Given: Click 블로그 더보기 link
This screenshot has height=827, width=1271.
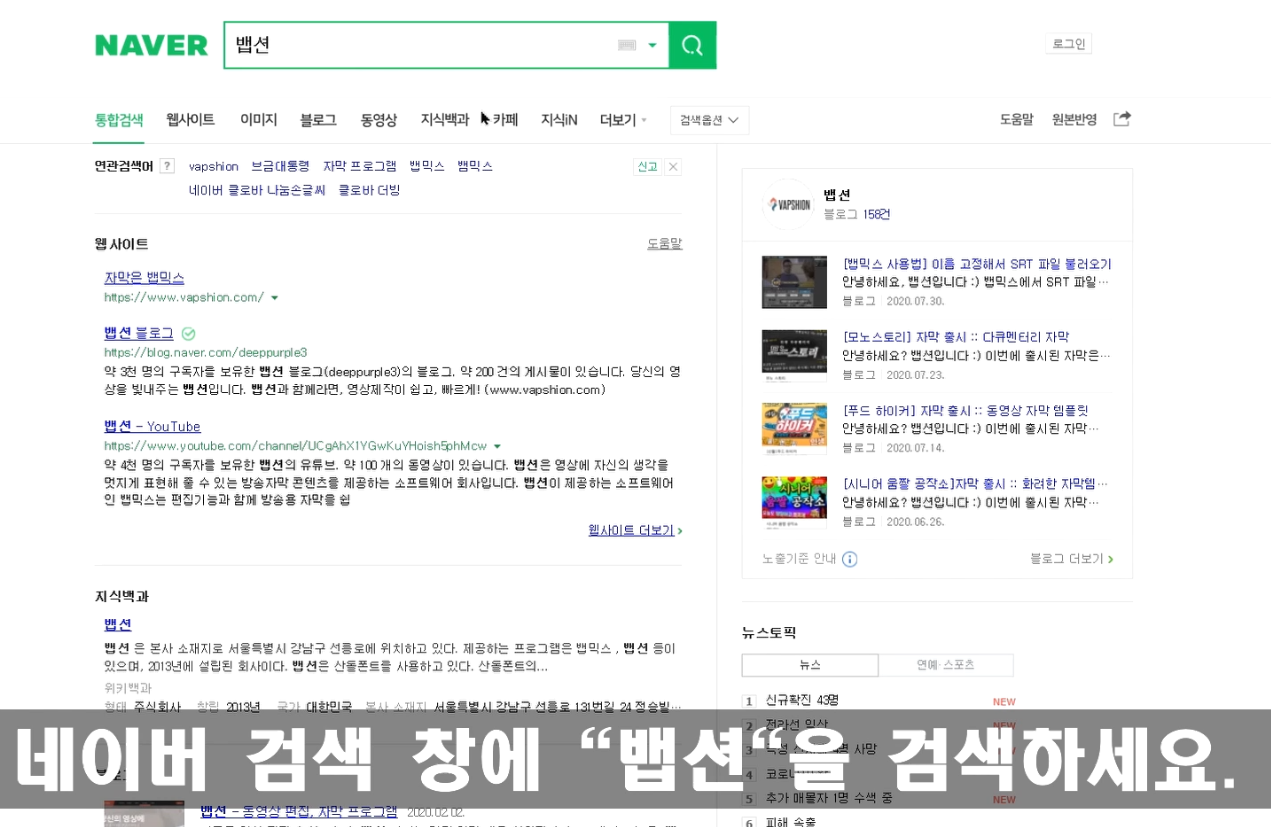Looking at the screenshot, I should coord(1071,559).
